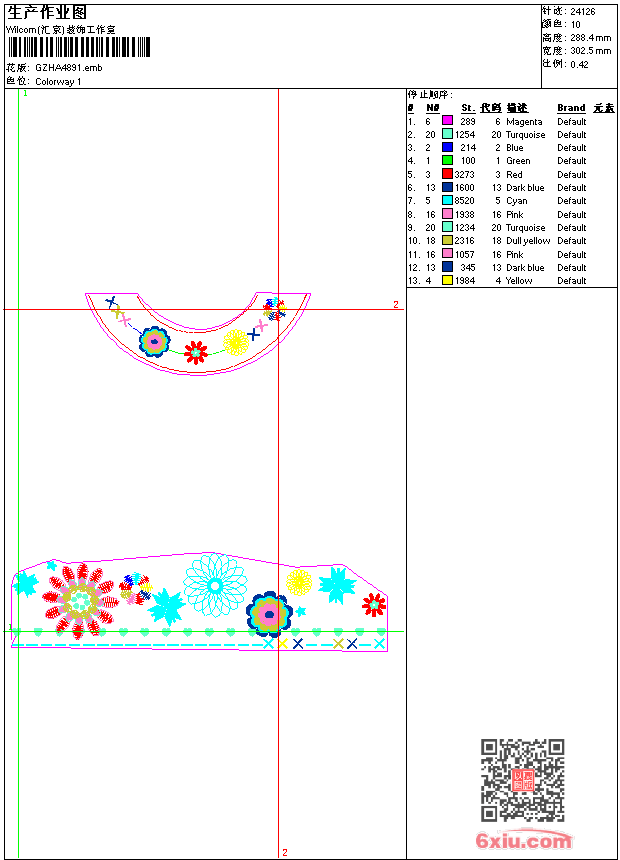620x860 pixels.
Task: Click the QR code at bottom right
Action: (x=523, y=780)
